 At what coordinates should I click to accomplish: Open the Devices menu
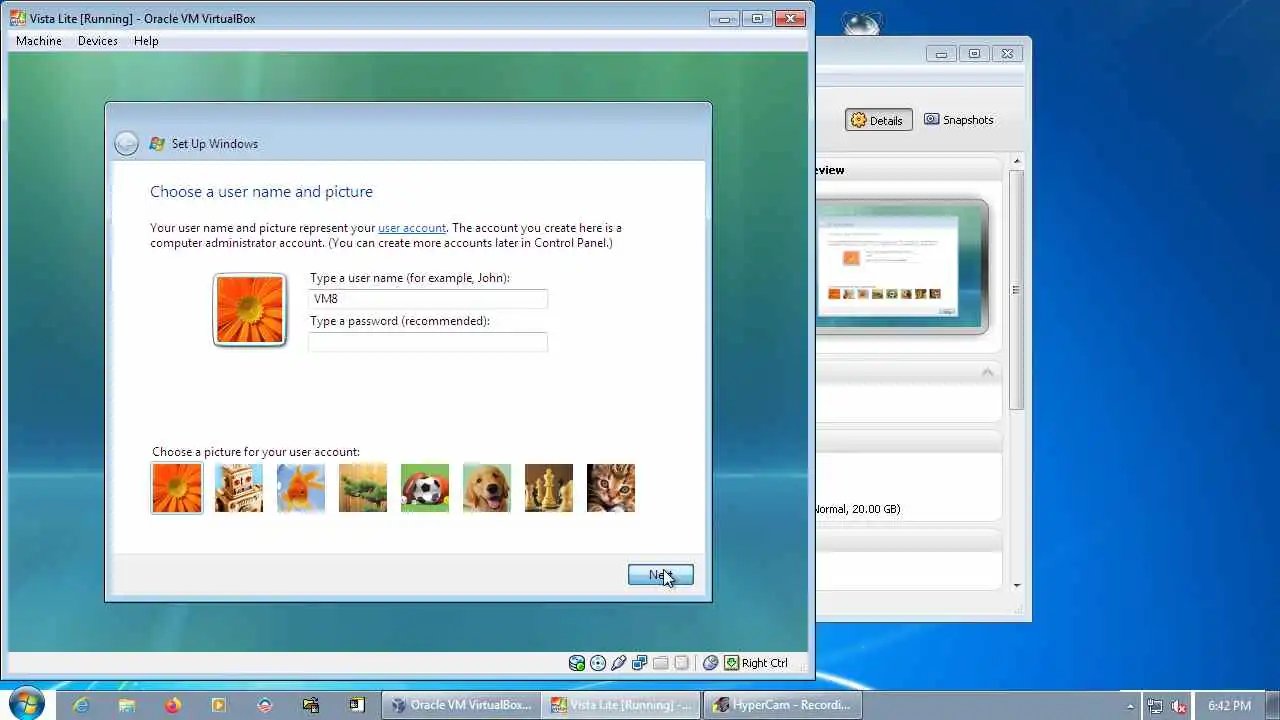click(x=98, y=41)
